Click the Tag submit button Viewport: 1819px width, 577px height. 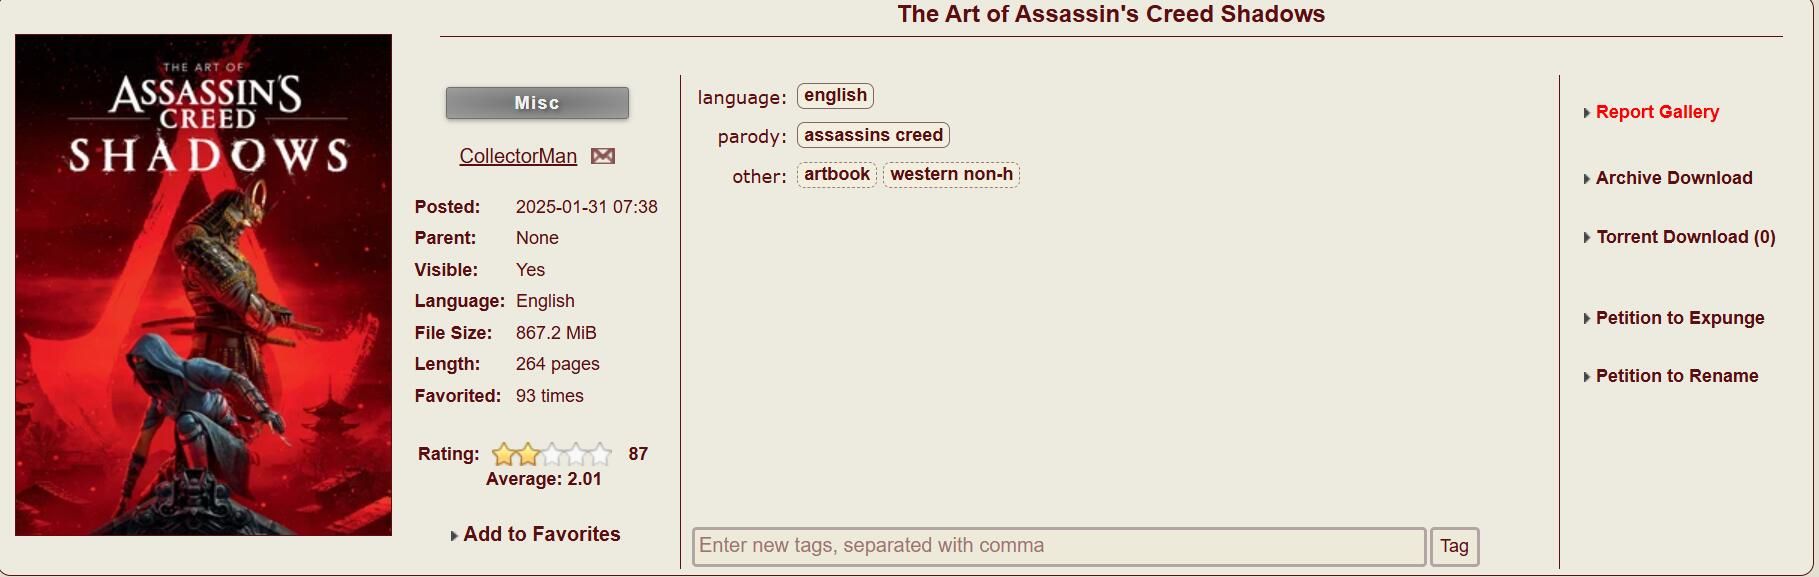point(1454,546)
